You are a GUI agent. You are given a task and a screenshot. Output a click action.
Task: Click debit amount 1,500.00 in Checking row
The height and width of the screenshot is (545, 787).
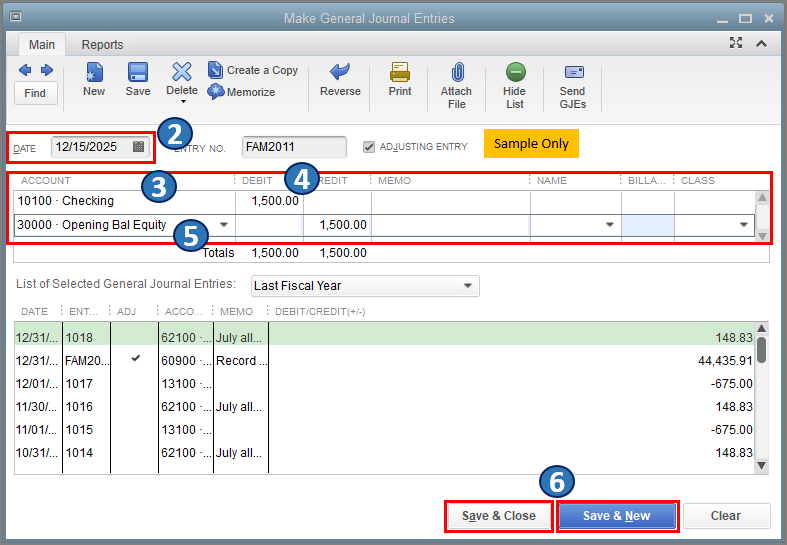(x=275, y=201)
